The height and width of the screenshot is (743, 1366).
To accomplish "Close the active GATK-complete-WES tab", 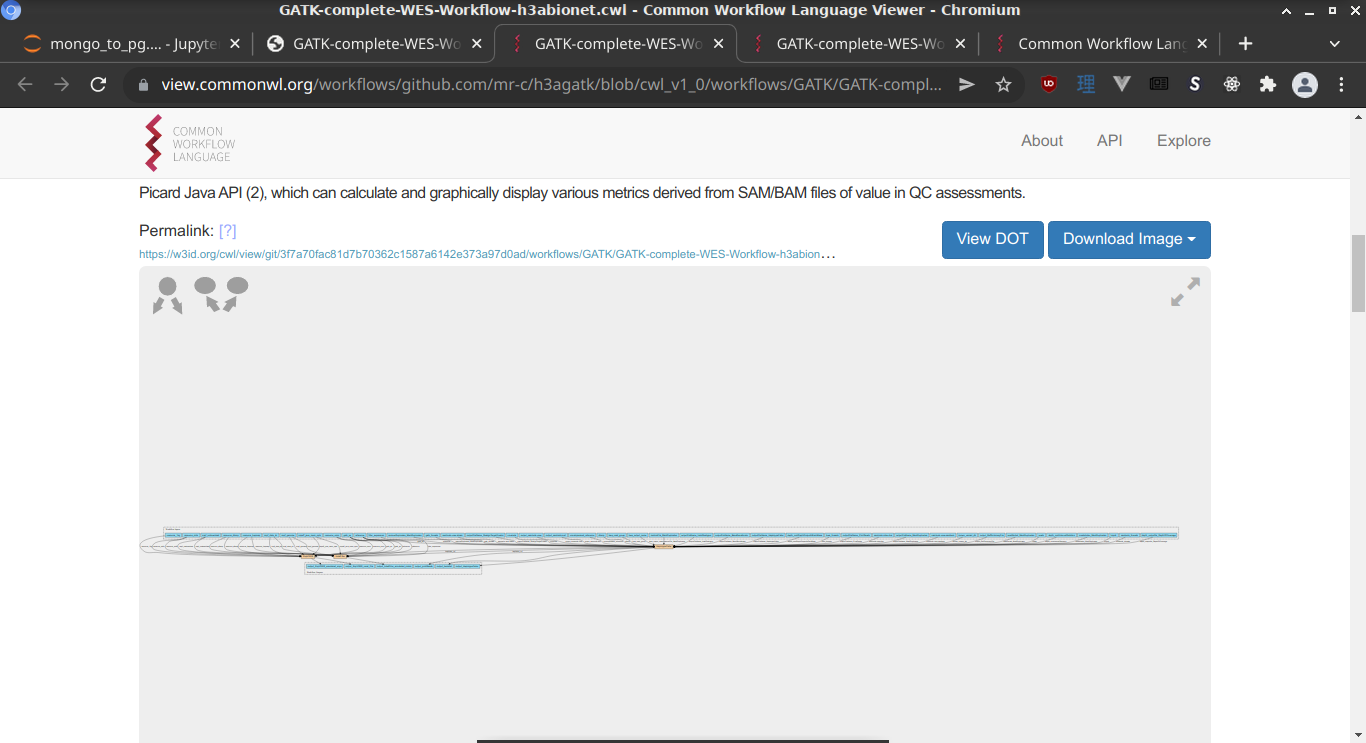I will (718, 44).
